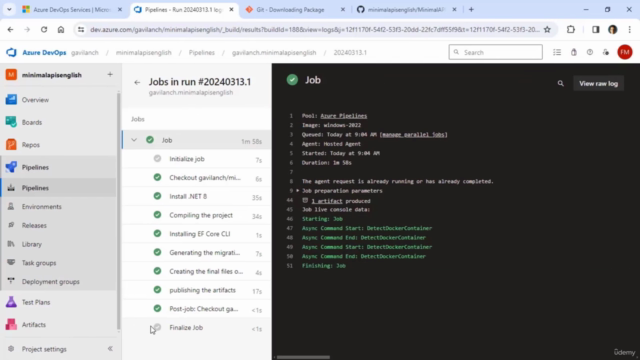Go to the browser home page
640x360 pixels.
[61, 29]
